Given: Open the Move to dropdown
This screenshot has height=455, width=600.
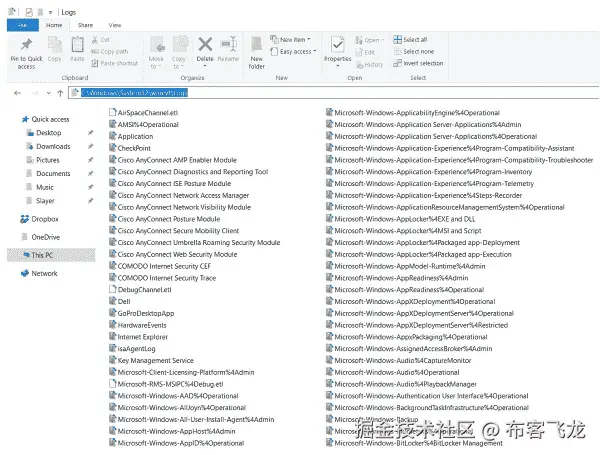Looking at the screenshot, I should (x=156, y=62).
